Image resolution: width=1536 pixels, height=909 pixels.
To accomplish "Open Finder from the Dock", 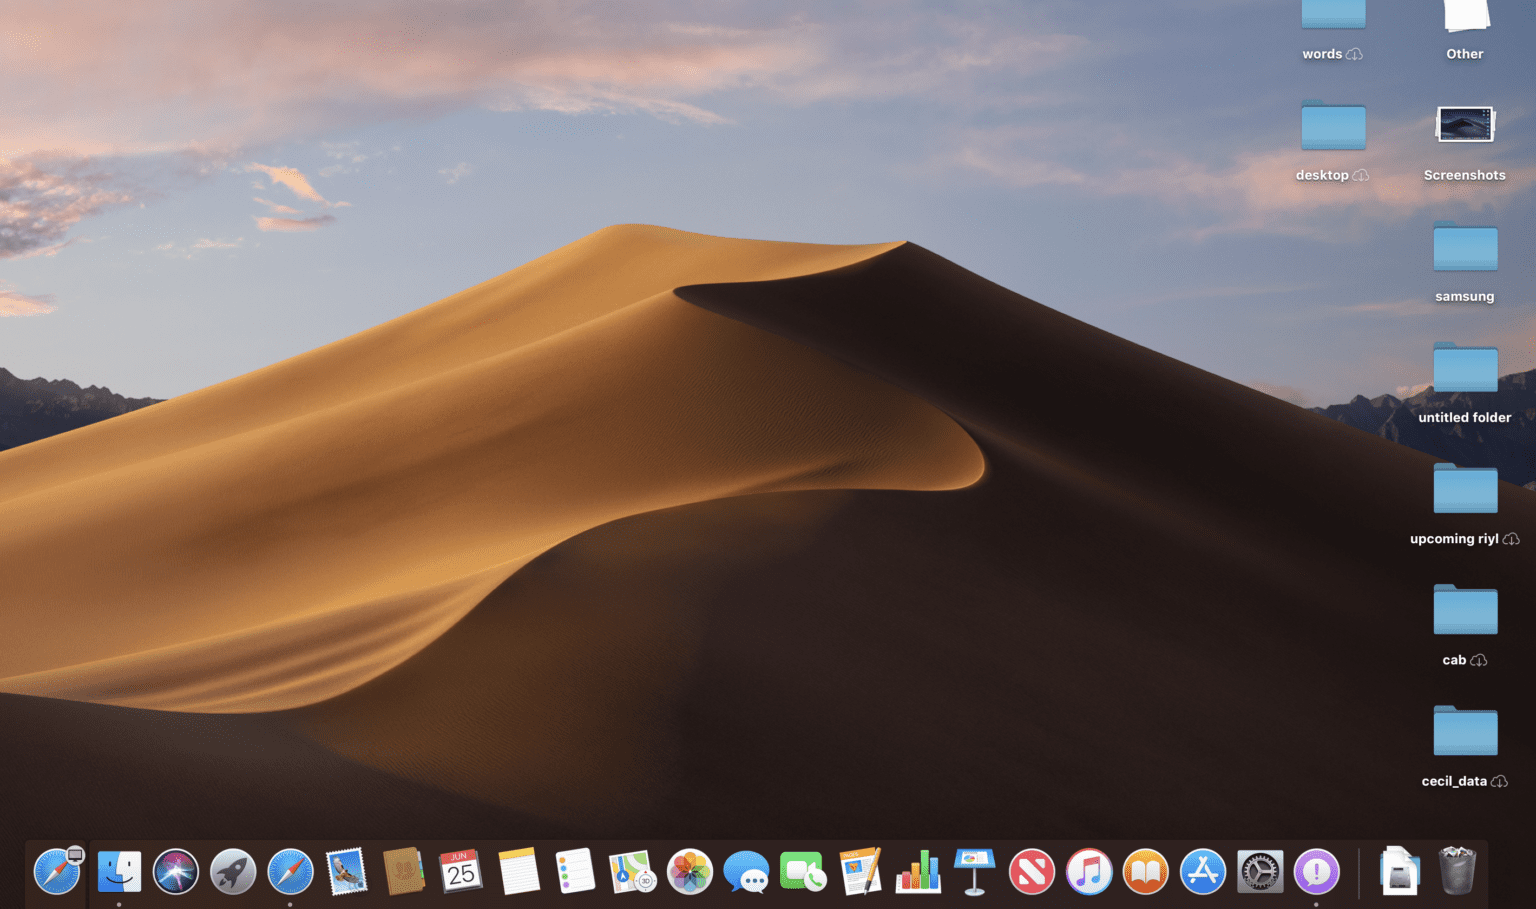I will click(x=118, y=871).
